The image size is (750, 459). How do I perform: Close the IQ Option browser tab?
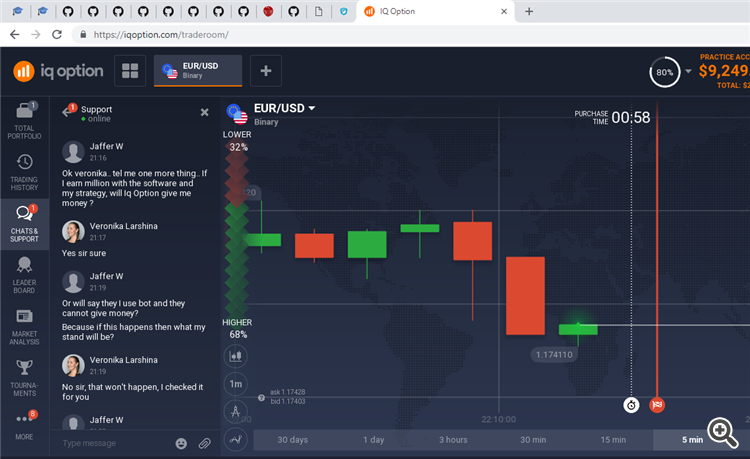(x=504, y=11)
